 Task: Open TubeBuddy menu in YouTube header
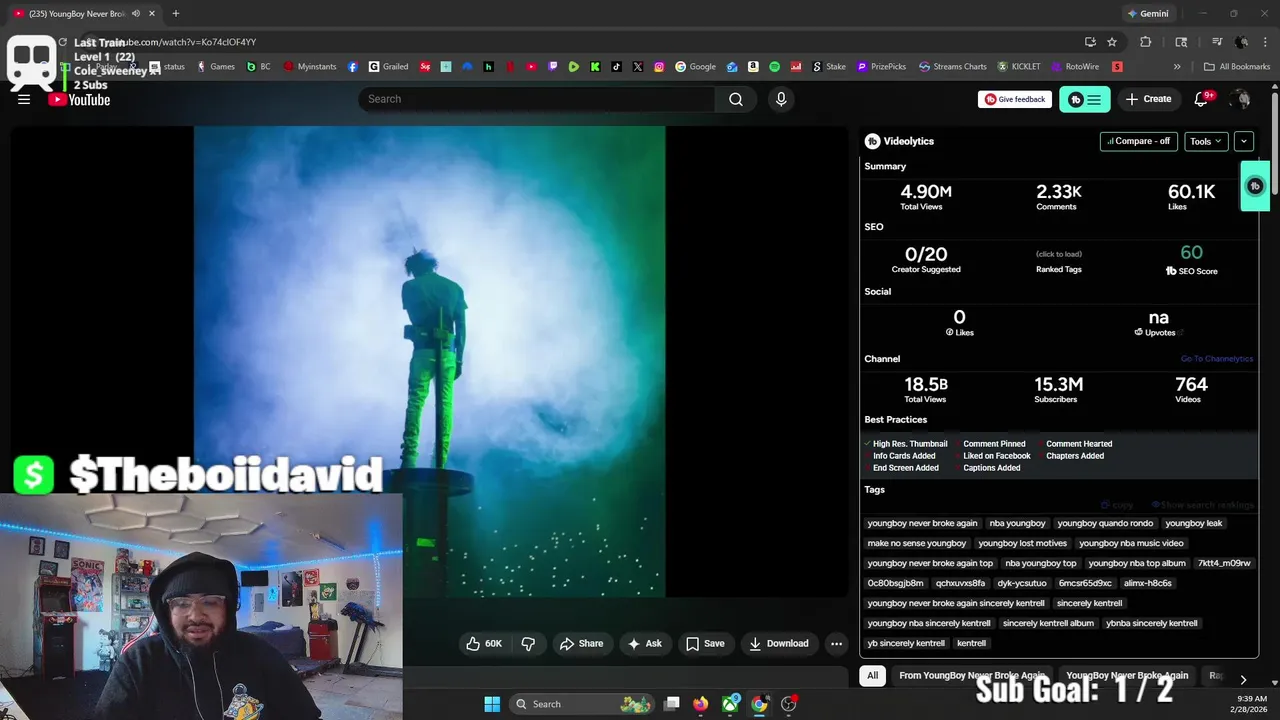pos(1085,99)
